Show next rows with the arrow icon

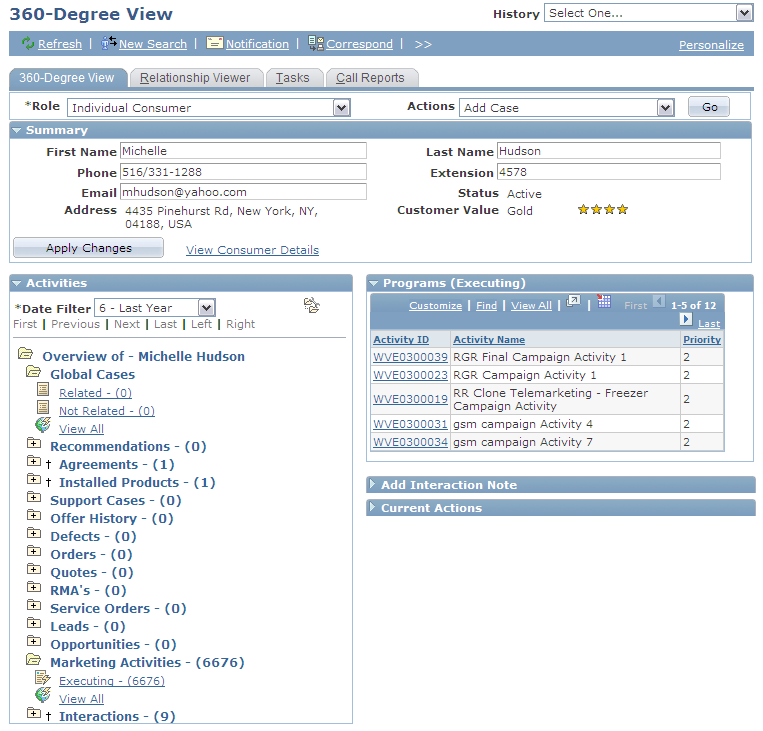point(686,319)
